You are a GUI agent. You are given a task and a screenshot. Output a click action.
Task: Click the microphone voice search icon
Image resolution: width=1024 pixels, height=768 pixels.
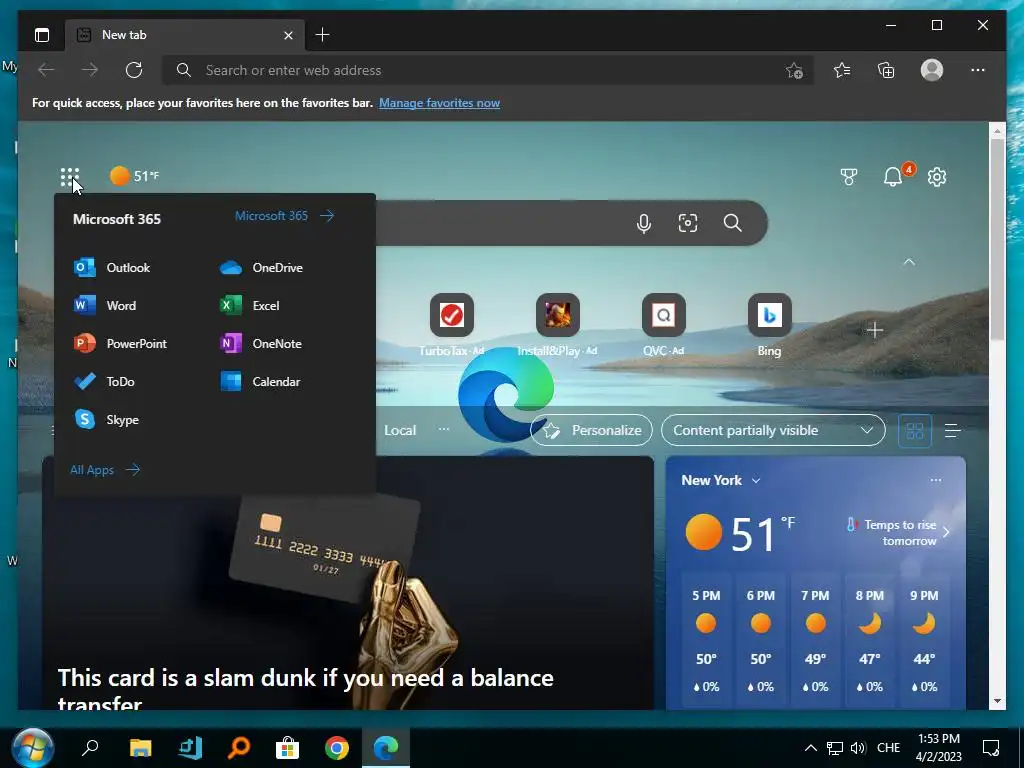pyautogui.click(x=644, y=223)
